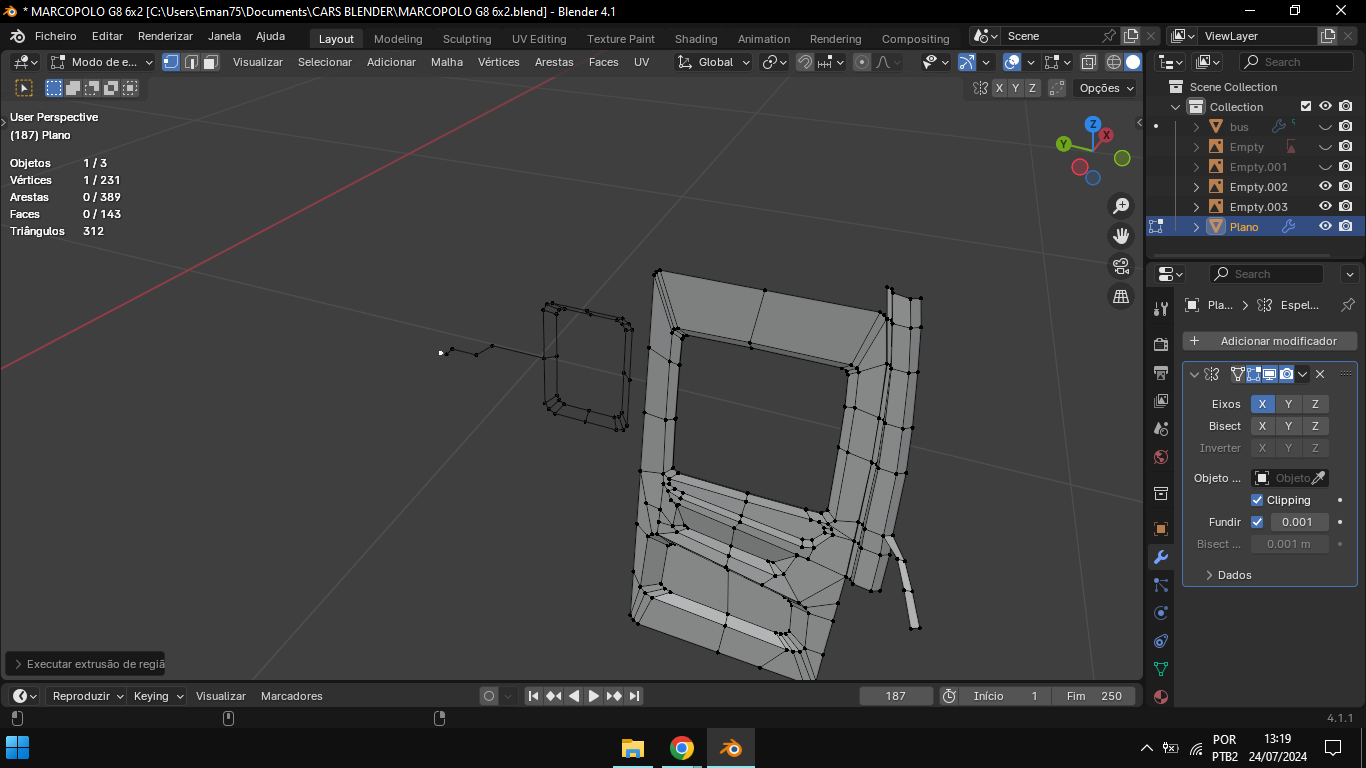
Task: Open Global transform orientation dropdown
Action: coord(713,62)
